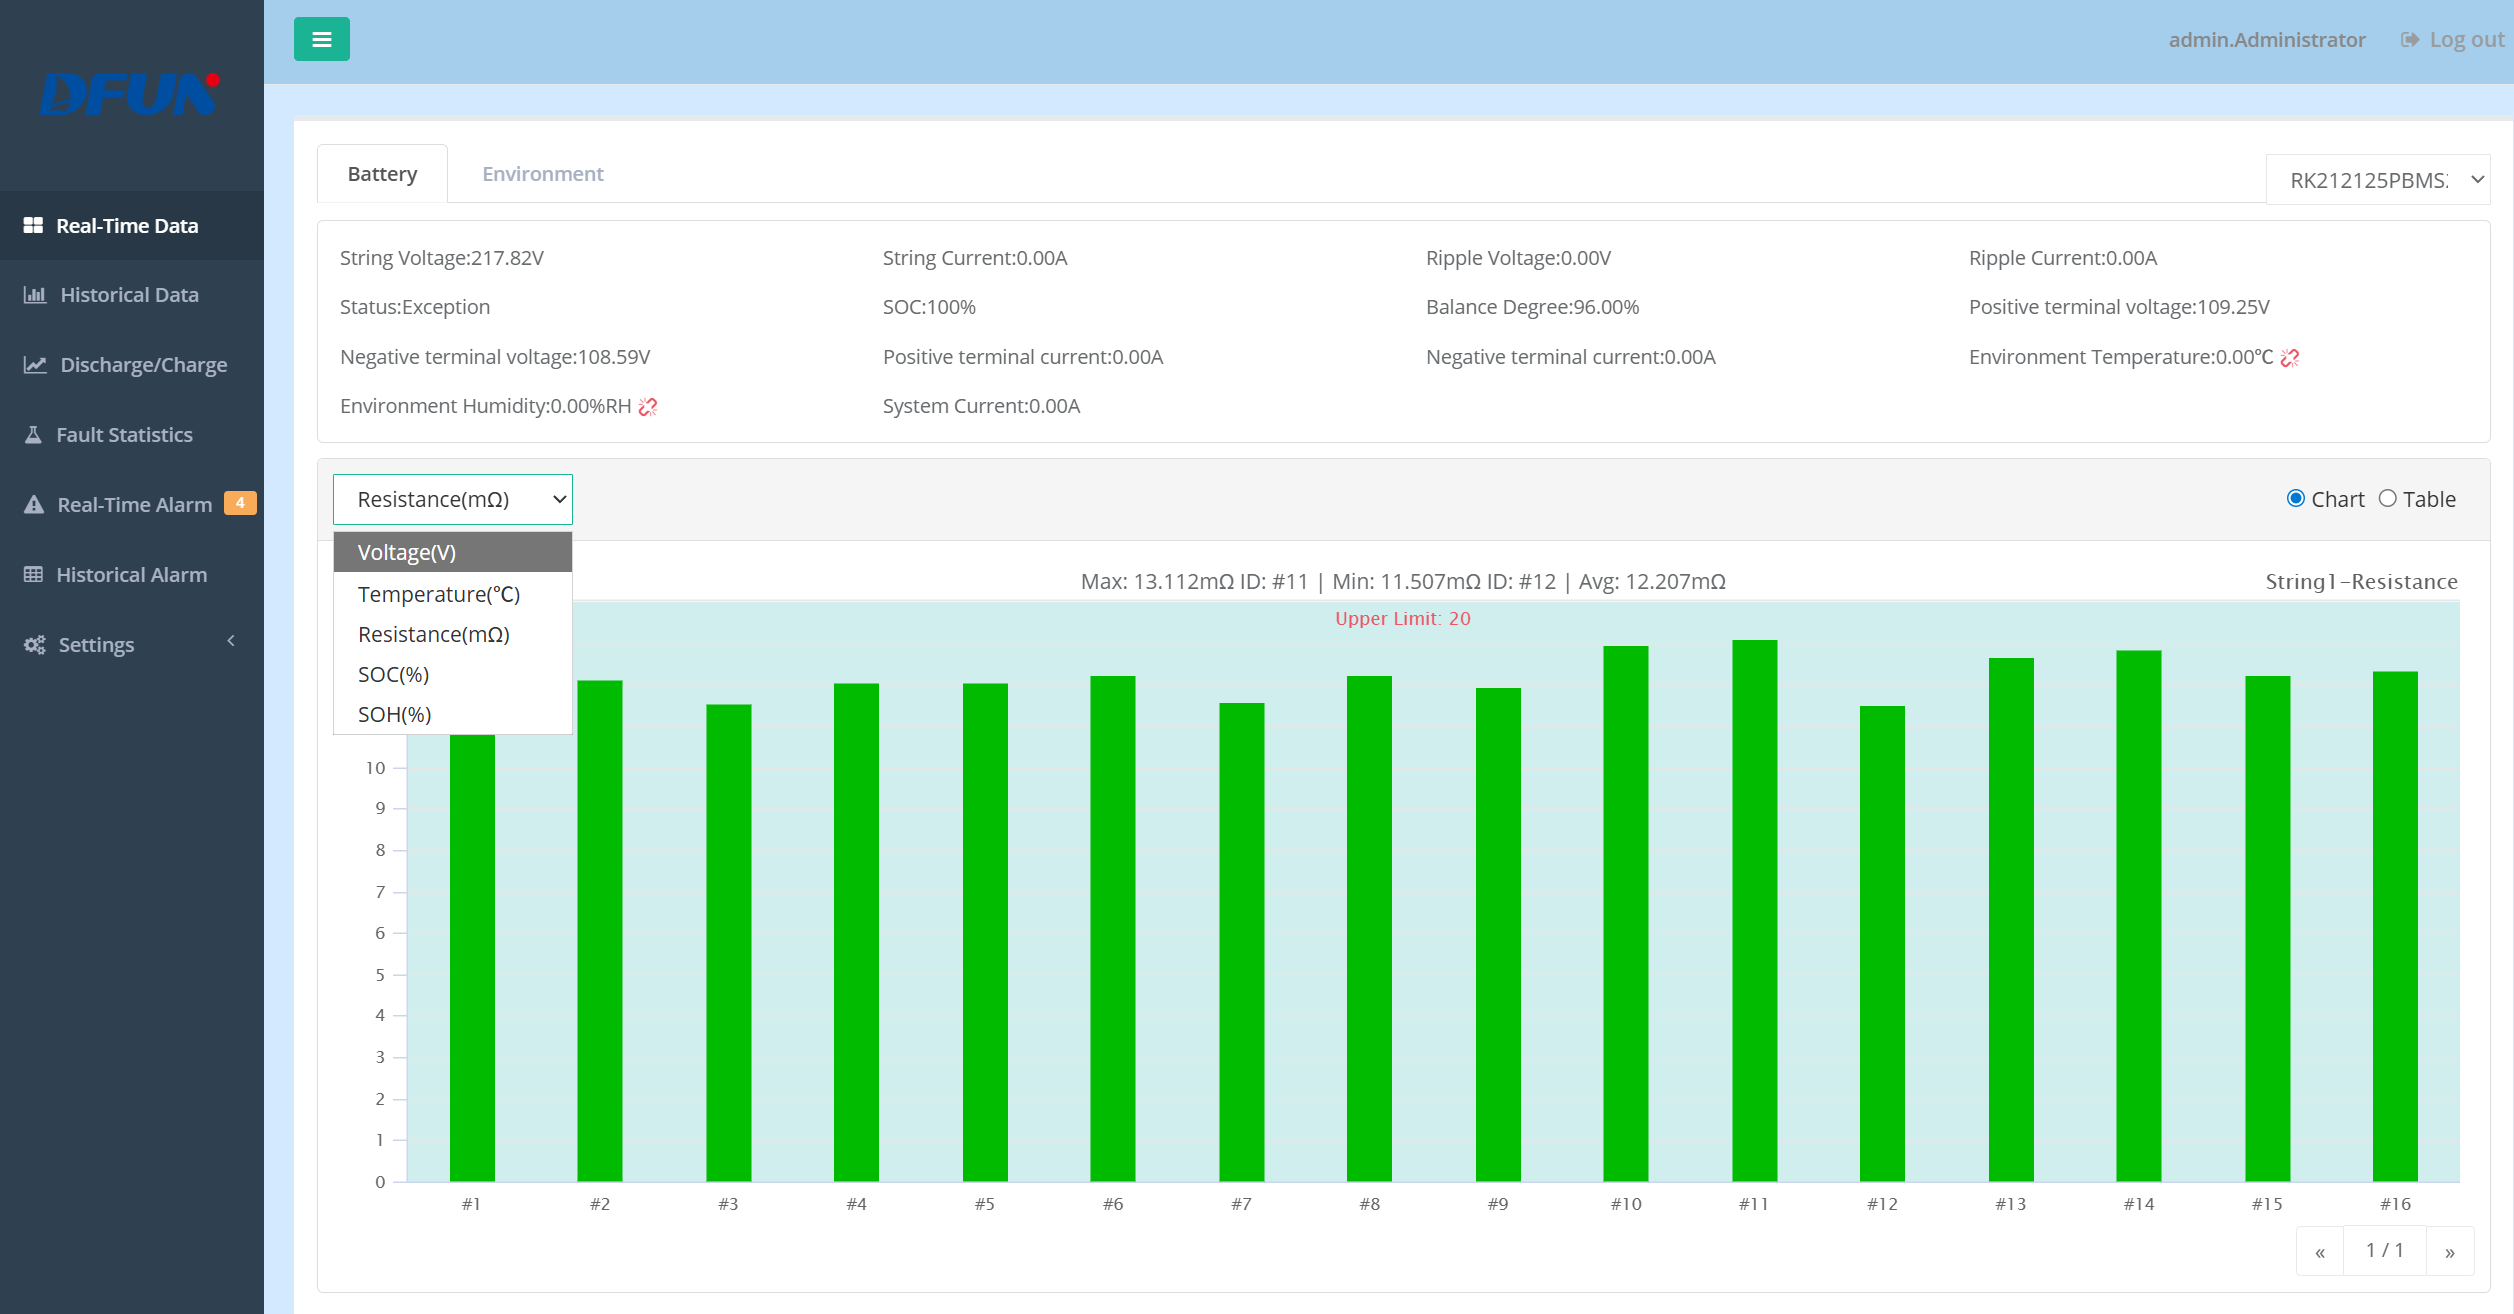Go to next chart page arrow

(2449, 1252)
